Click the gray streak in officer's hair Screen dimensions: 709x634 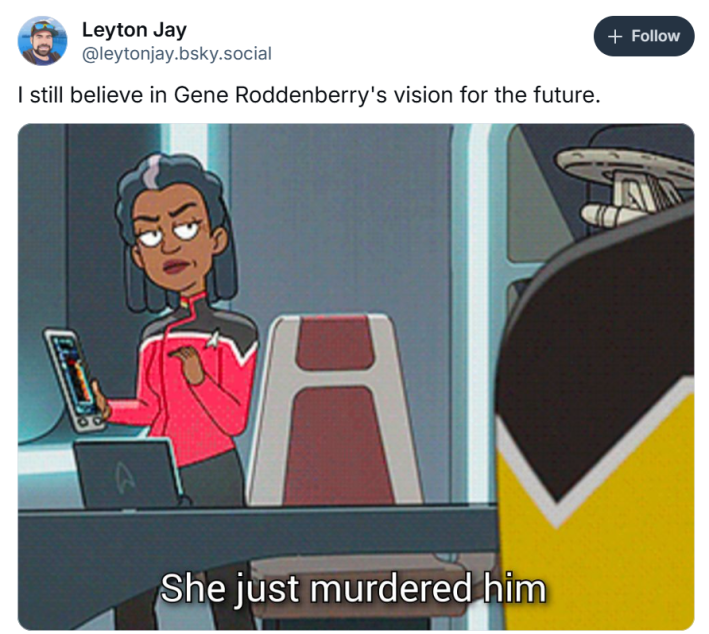(x=154, y=171)
